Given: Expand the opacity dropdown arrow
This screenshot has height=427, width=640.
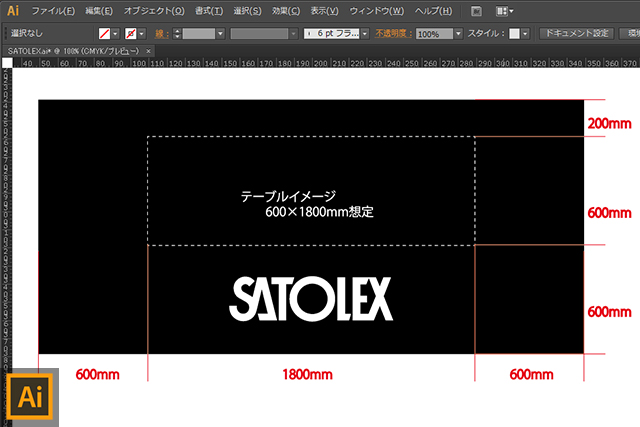Looking at the screenshot, I should click(458, 33).
